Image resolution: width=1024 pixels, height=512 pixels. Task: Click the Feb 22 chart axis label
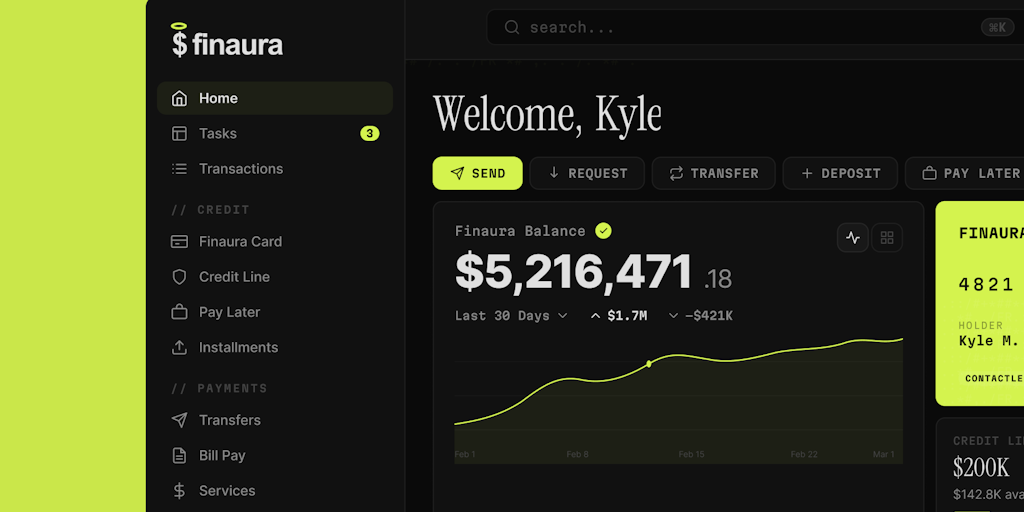(804, 455)
